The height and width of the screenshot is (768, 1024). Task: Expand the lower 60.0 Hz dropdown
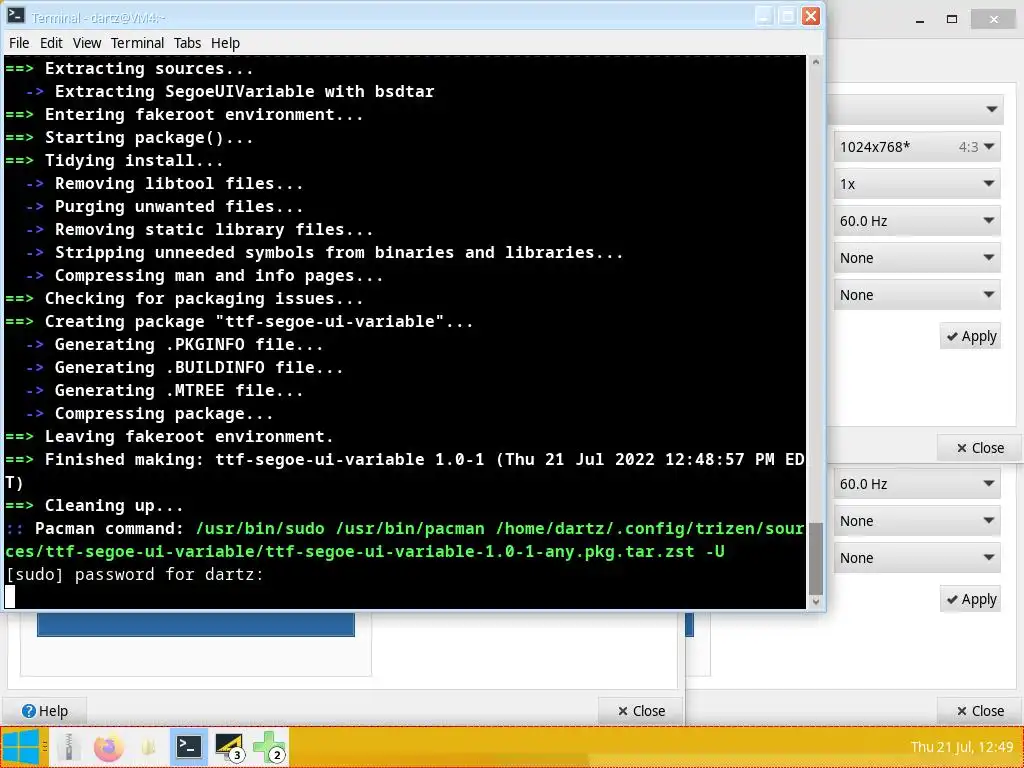917,484
